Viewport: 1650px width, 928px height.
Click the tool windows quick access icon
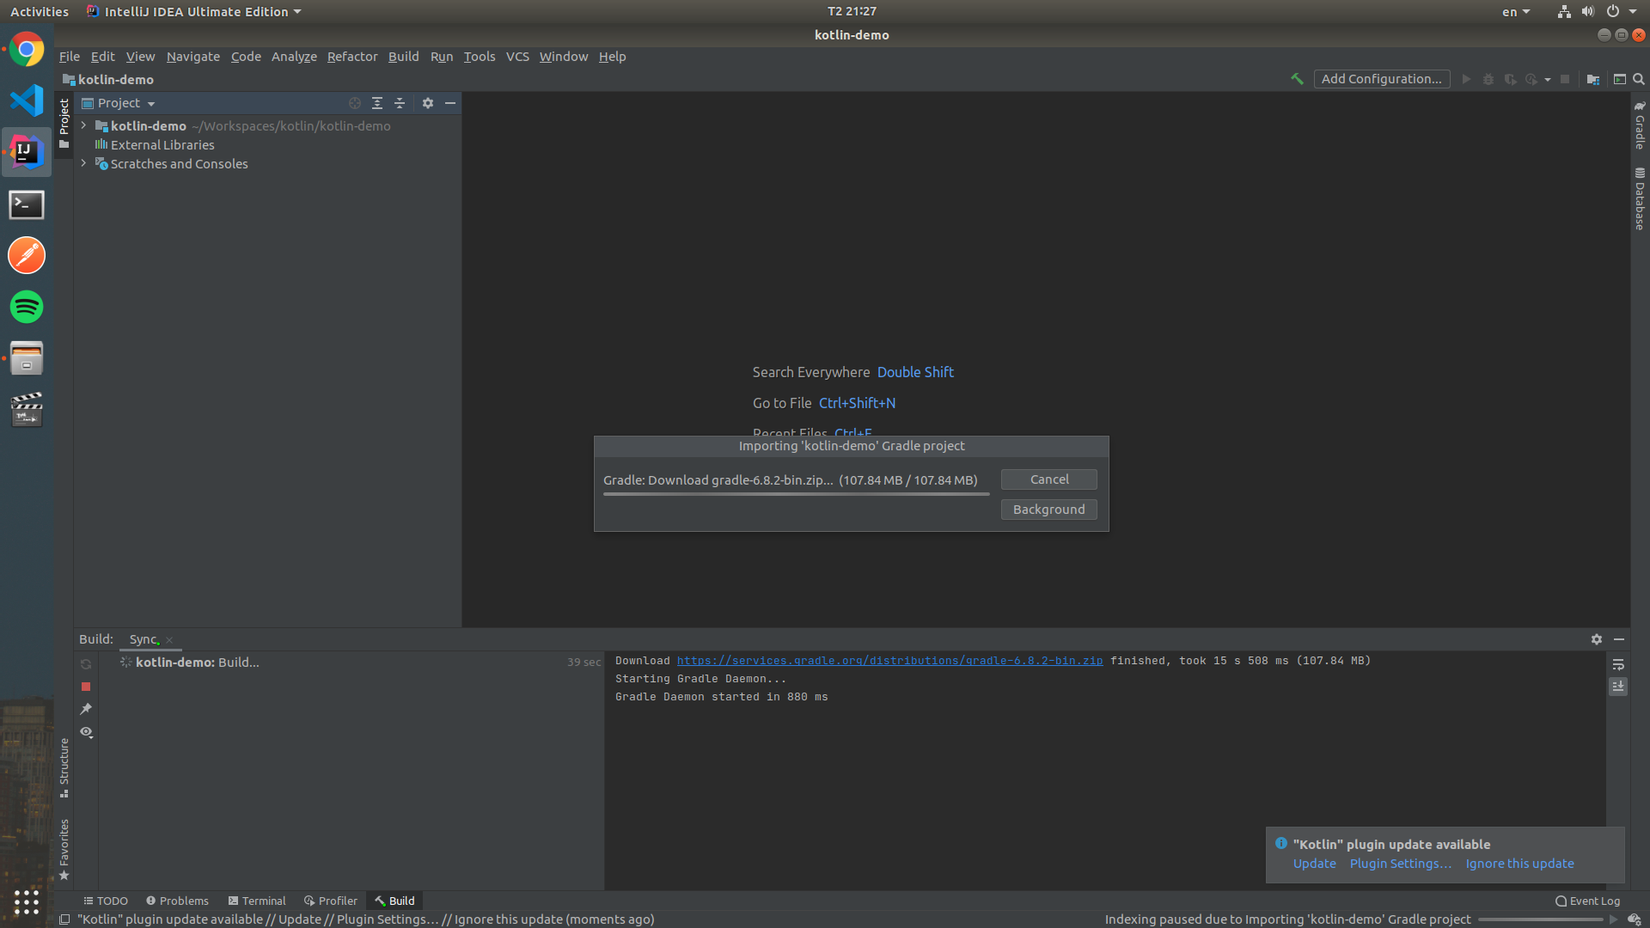tap(64, 919)
